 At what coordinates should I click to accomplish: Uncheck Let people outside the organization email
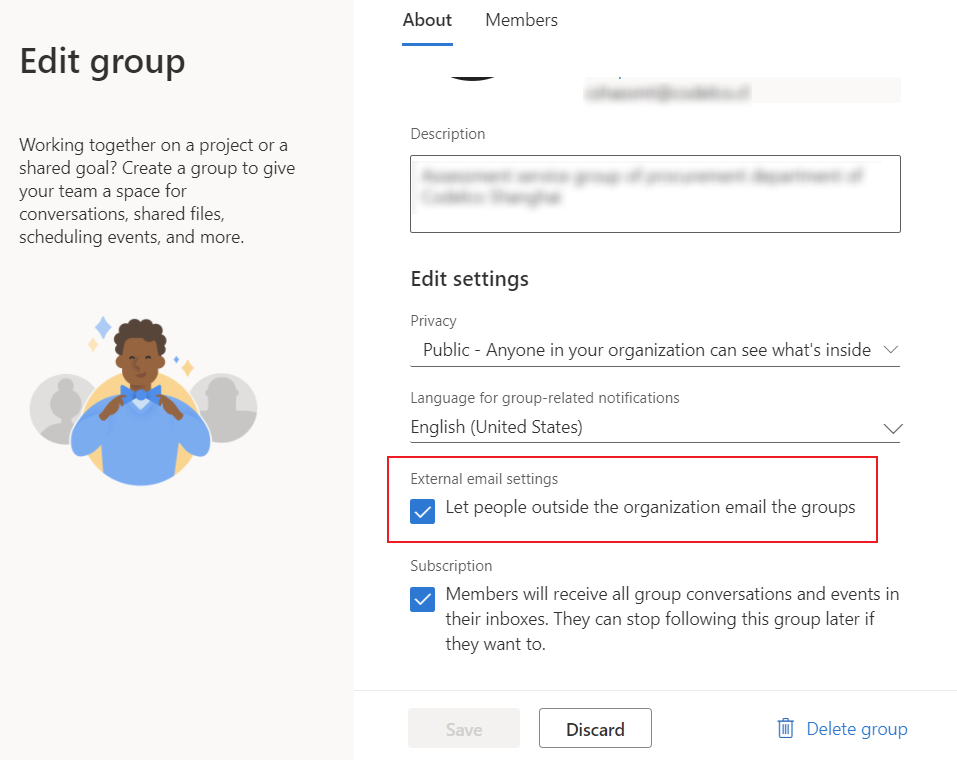pos(422,512)
